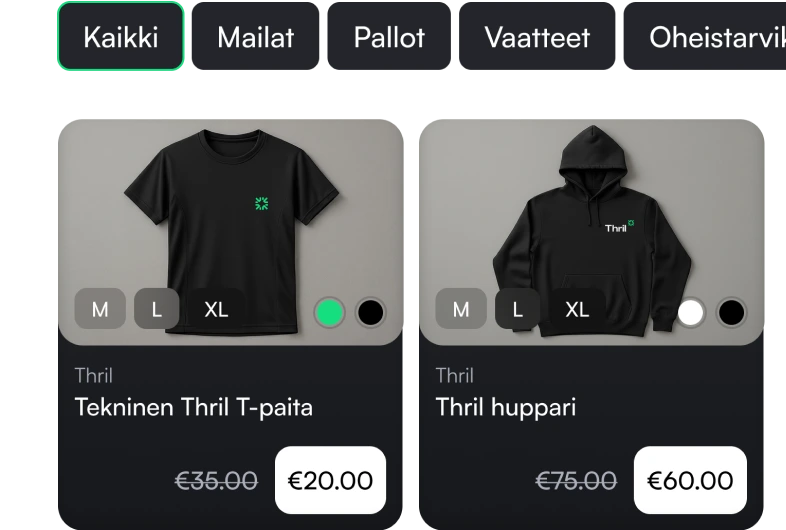Click the €60.00 price button
This screenshot has width=786, height=530.
pos(690,480)
